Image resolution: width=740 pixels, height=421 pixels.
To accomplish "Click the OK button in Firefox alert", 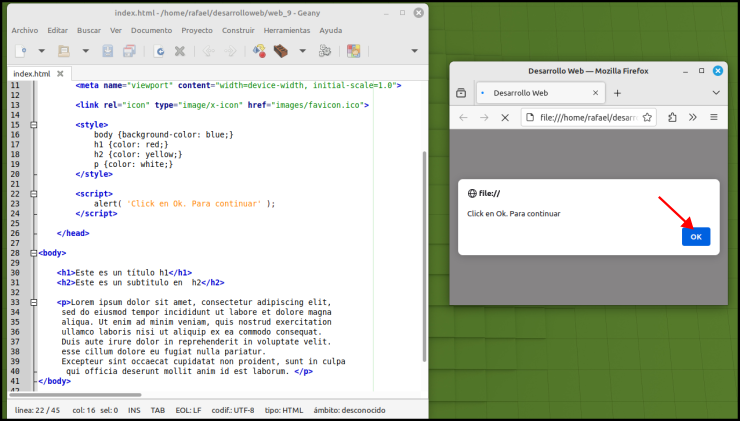I will point(696,237).
